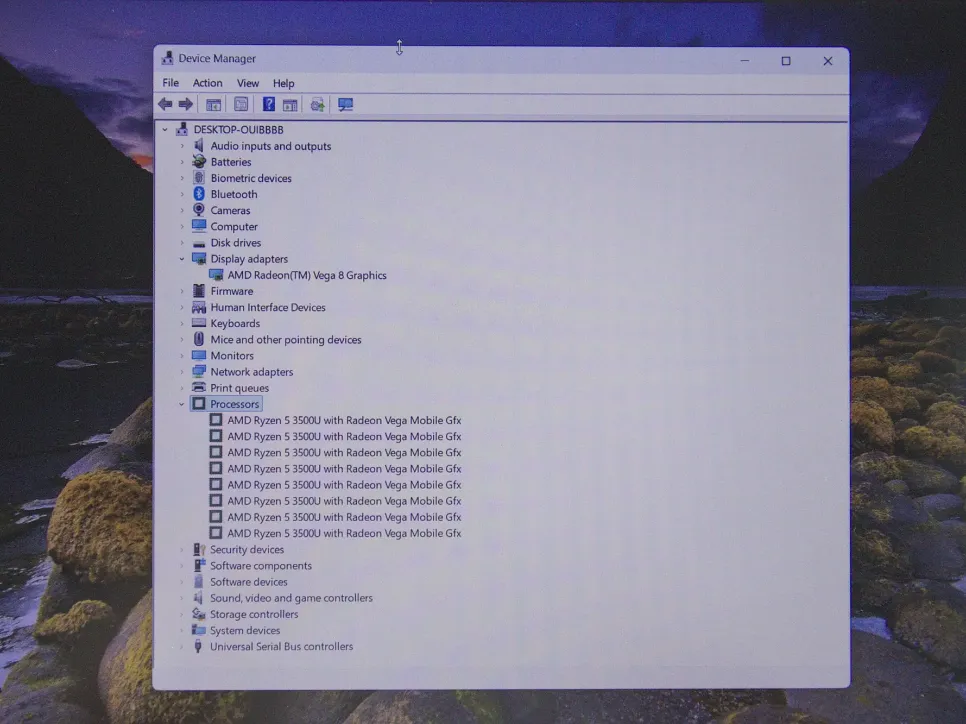
Task: Select the Cameras category label
Action: pyautogui.click(x=230, y=210)
